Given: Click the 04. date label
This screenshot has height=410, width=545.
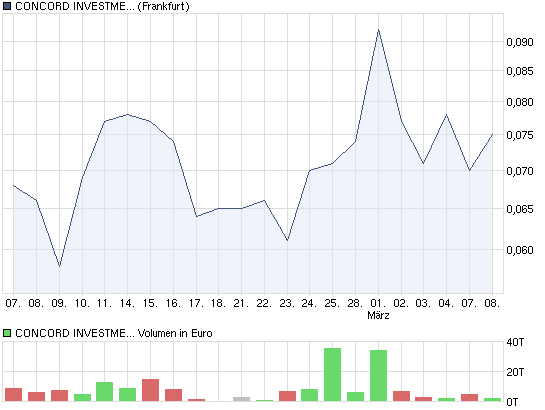Looking at the screenshot, I should click(x=446, y=303).
